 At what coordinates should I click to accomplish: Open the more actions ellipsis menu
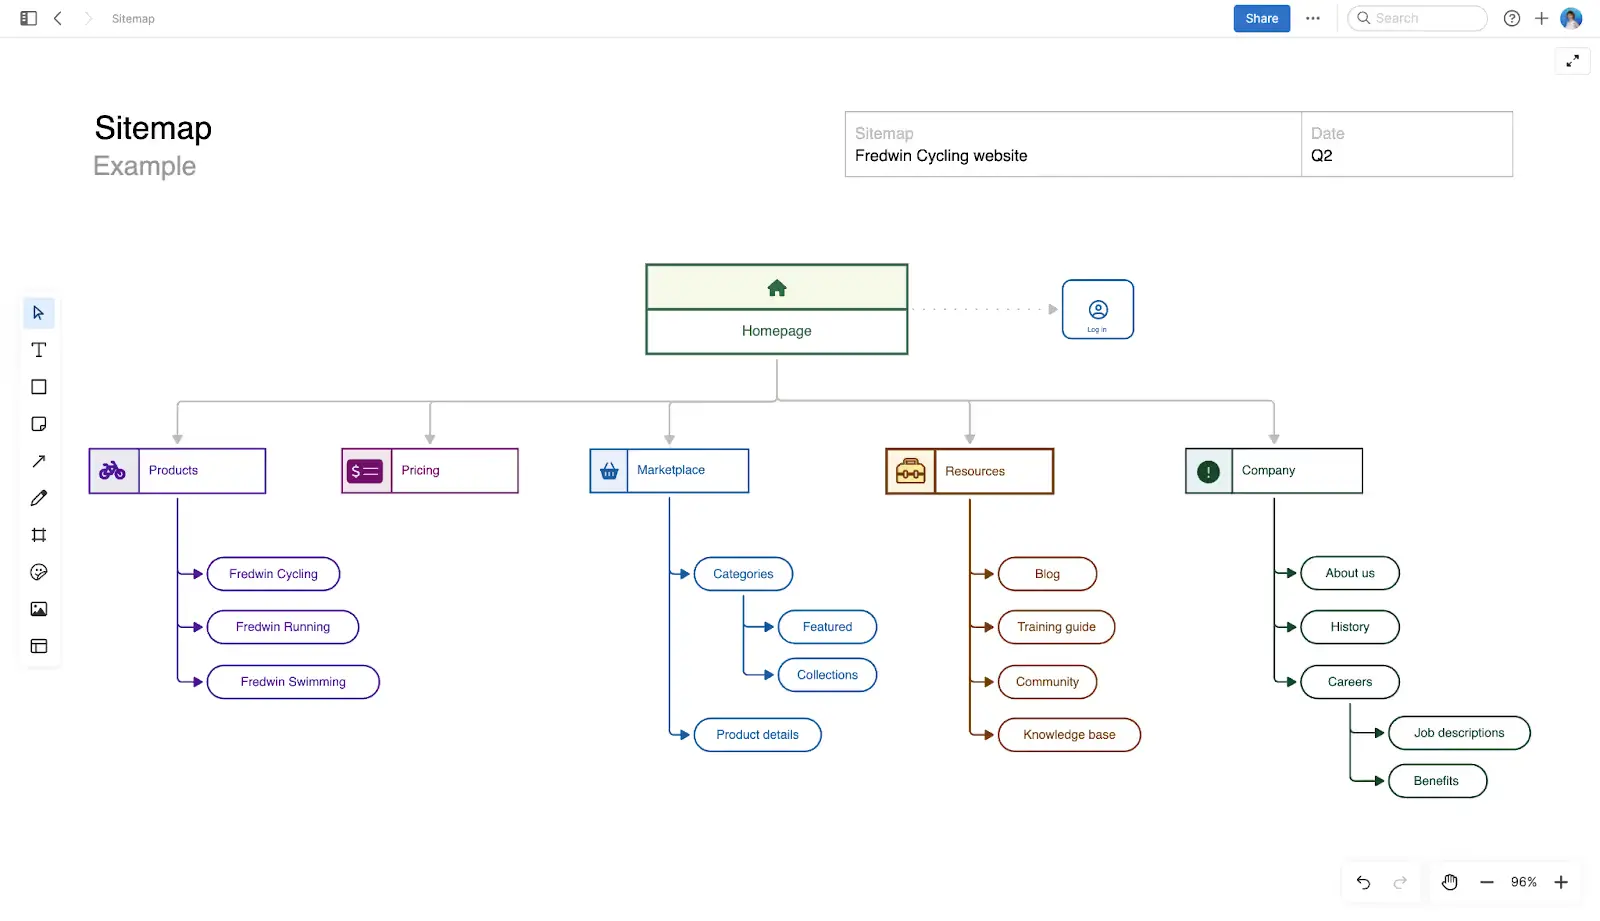[1313, 18]
